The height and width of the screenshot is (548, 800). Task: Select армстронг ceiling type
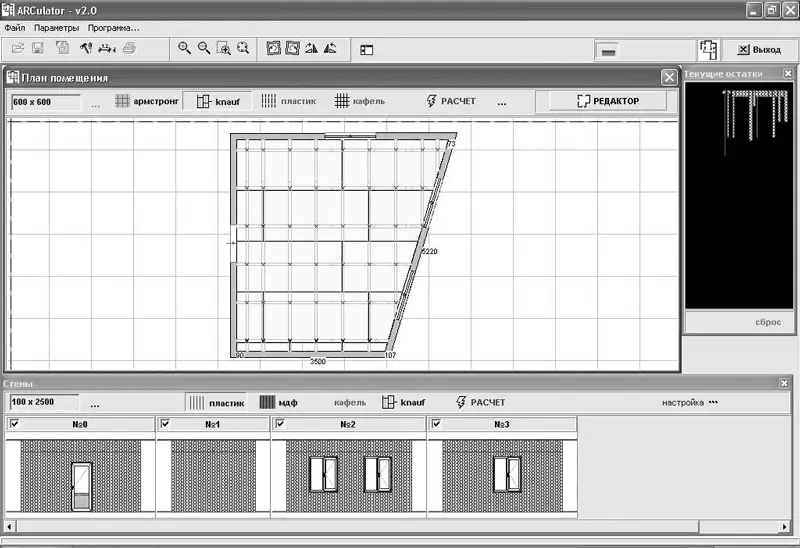pos(147,101)
